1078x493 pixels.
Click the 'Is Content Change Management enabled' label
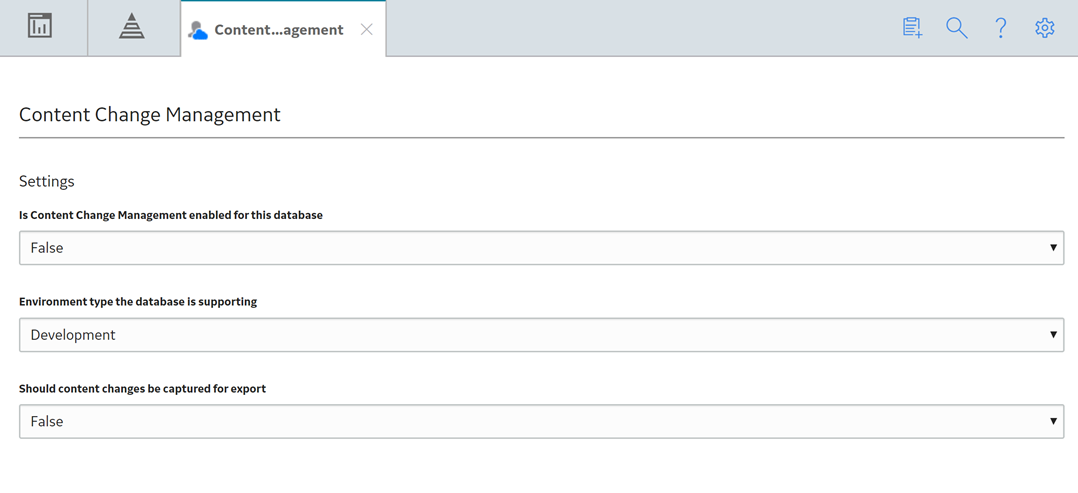point(171,215)
